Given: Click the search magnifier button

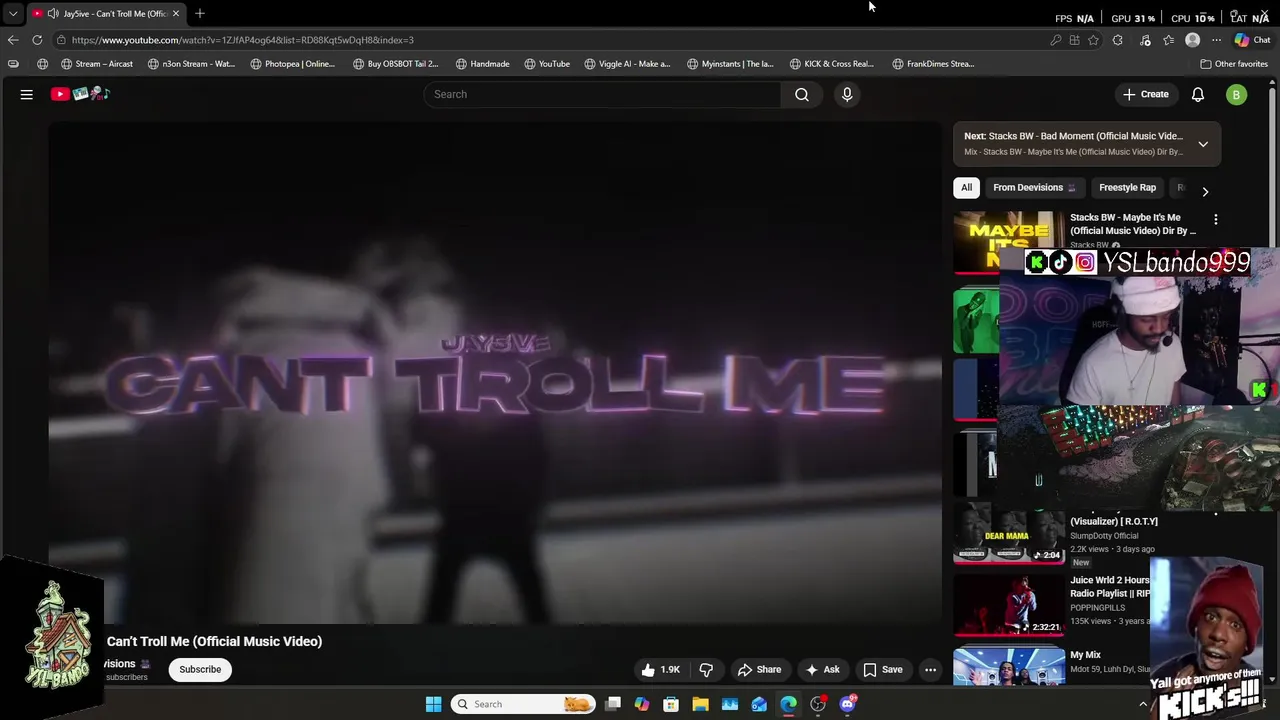Looking at the screenshot, I should click(x=802, y=94).
